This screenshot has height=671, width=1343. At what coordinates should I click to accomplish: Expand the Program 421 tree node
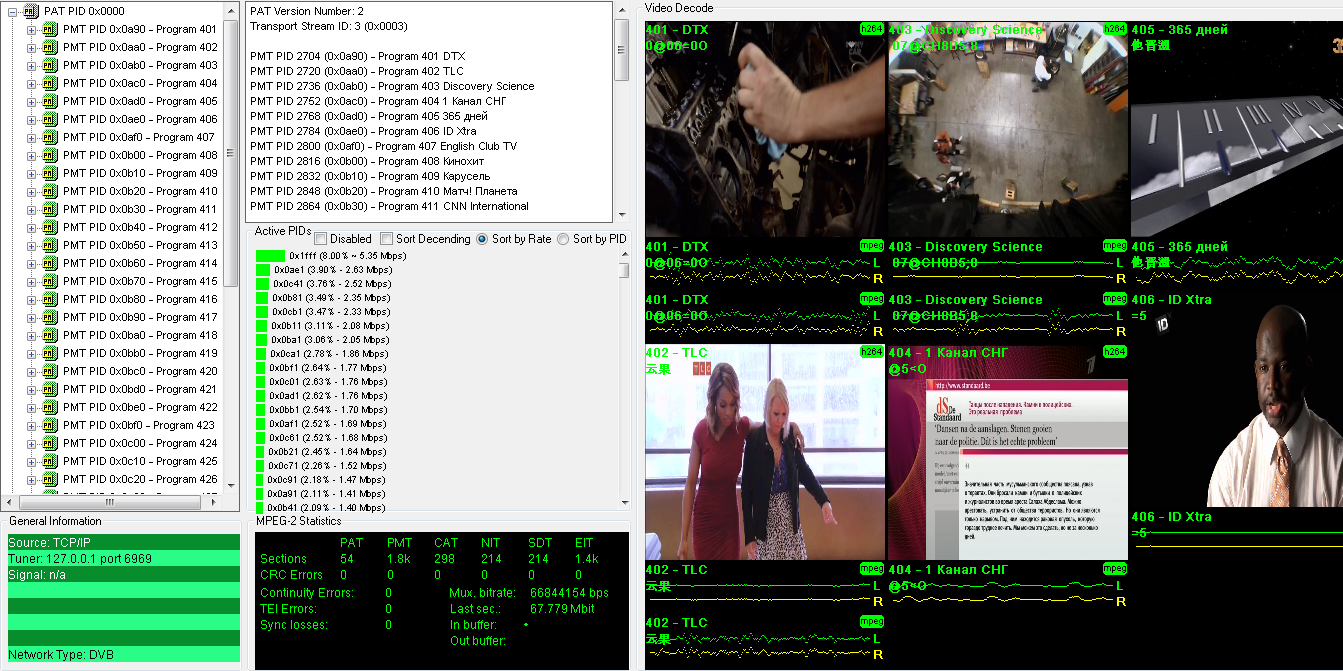click(31, 389)
